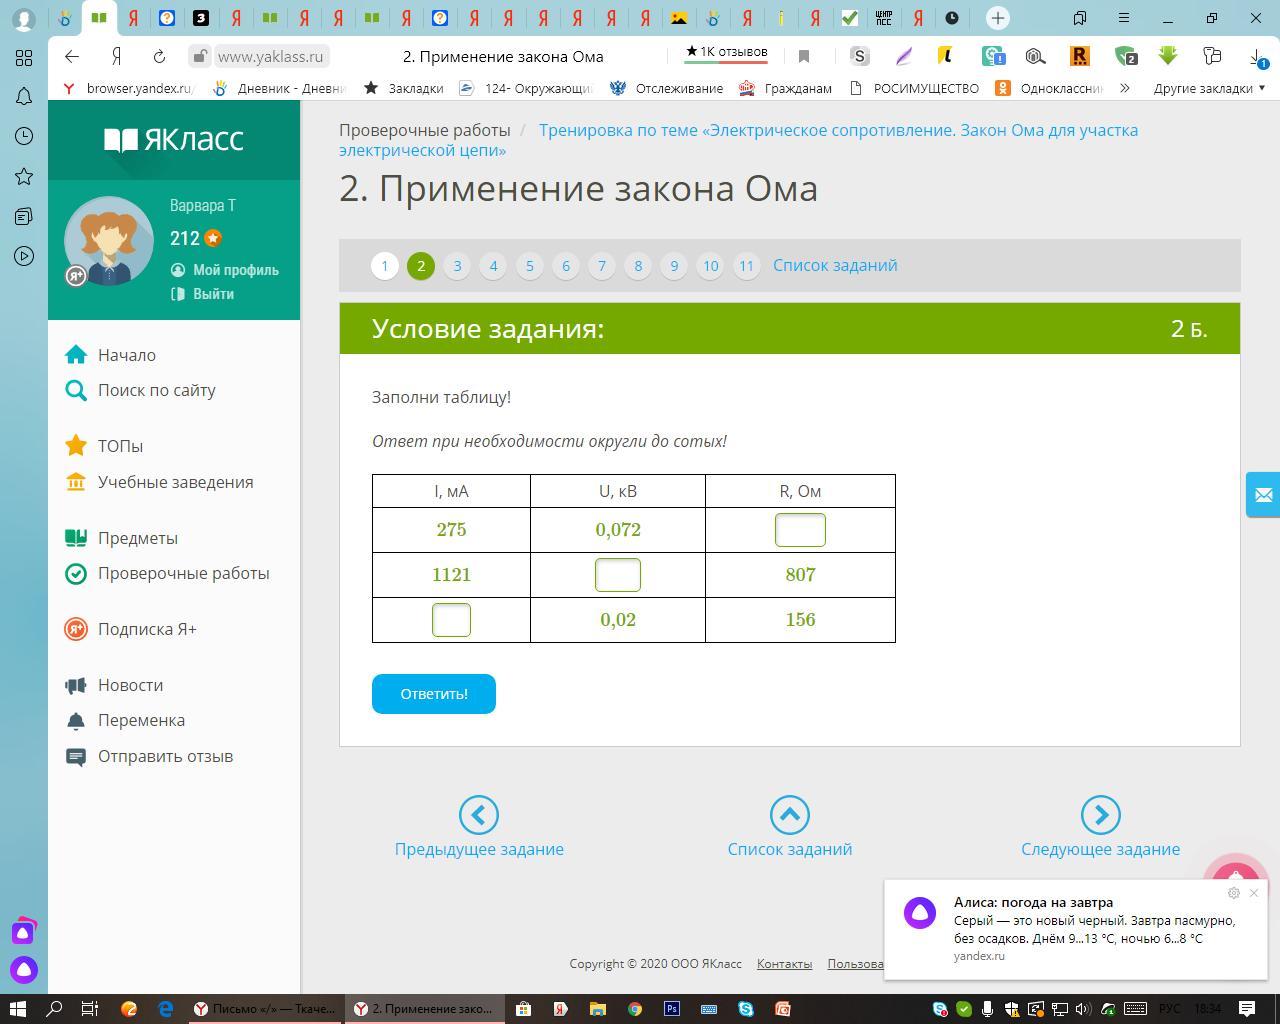
Task: Close the Алиса weather notification
Action: [x=1254, y=893]
